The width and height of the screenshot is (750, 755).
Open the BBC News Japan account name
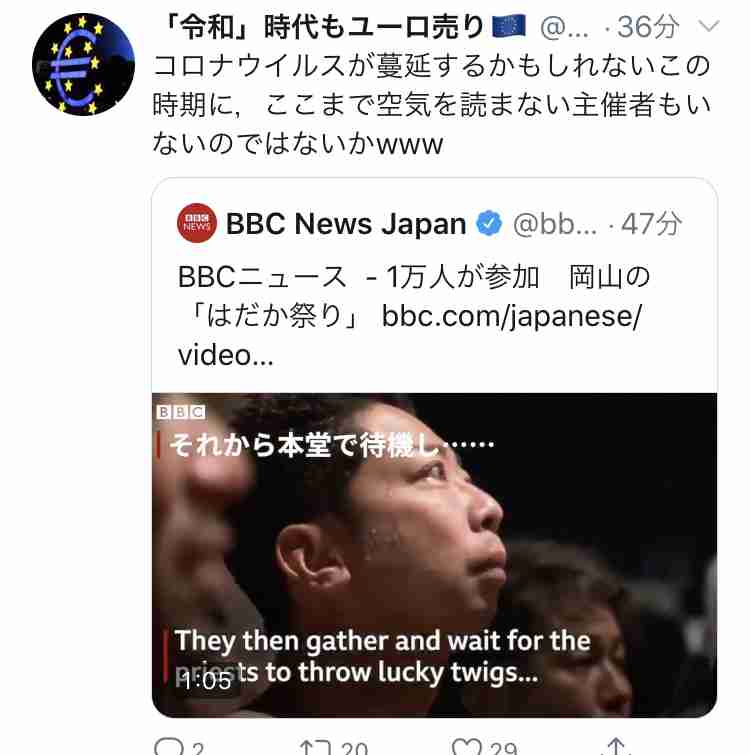346,224
